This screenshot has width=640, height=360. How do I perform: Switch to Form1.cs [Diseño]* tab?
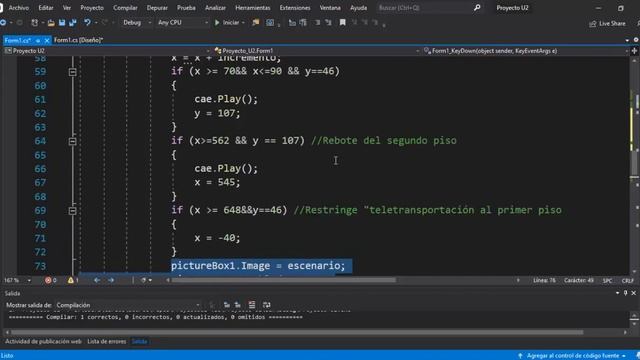pos(78,40)
